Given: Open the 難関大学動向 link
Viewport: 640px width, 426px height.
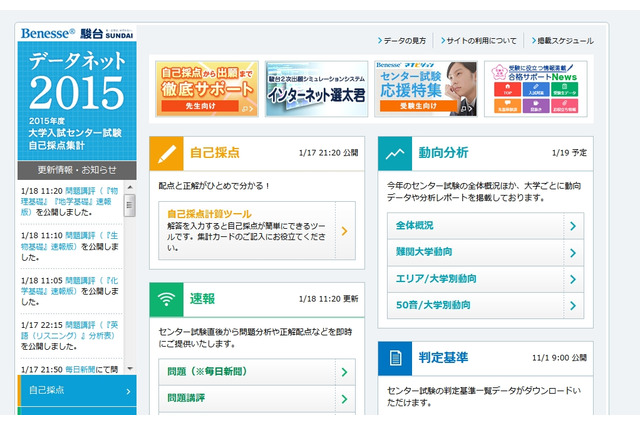Looking at the screenshot, I should point(424,252).
